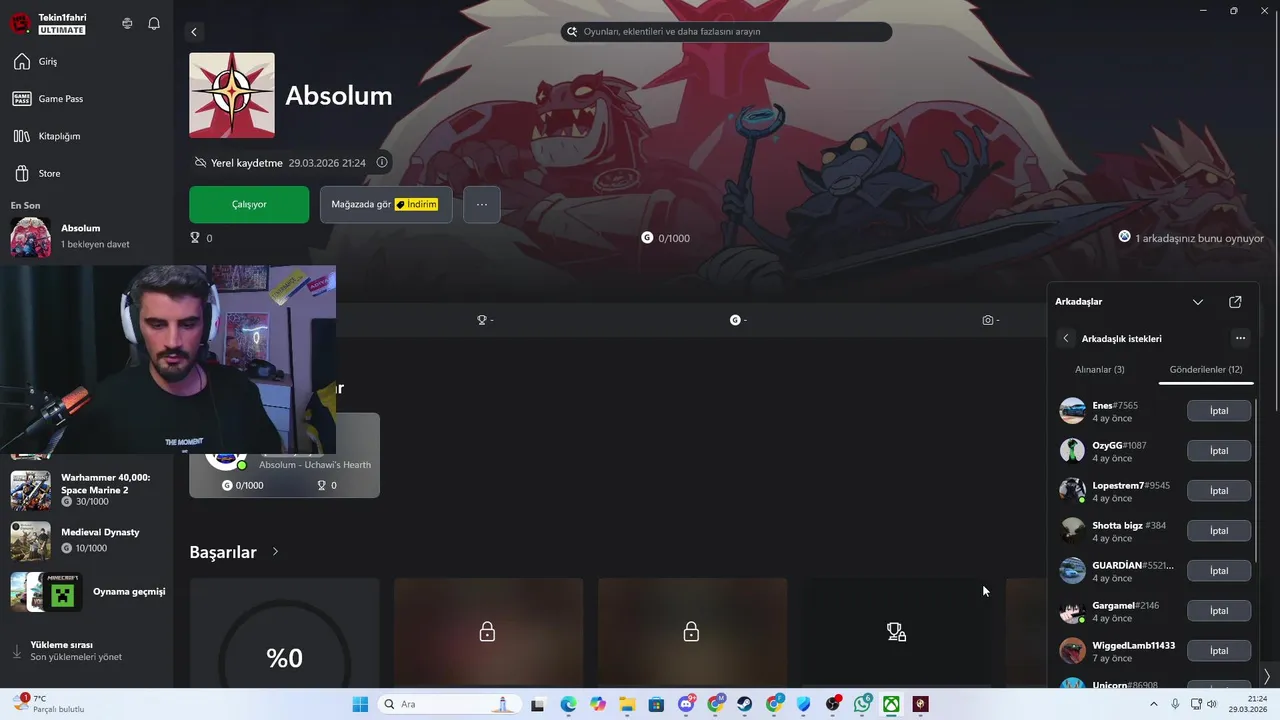Open Microsoft Edge from taskbar
The width and height of the screenshot is (1280, 720).
[568, 704]
